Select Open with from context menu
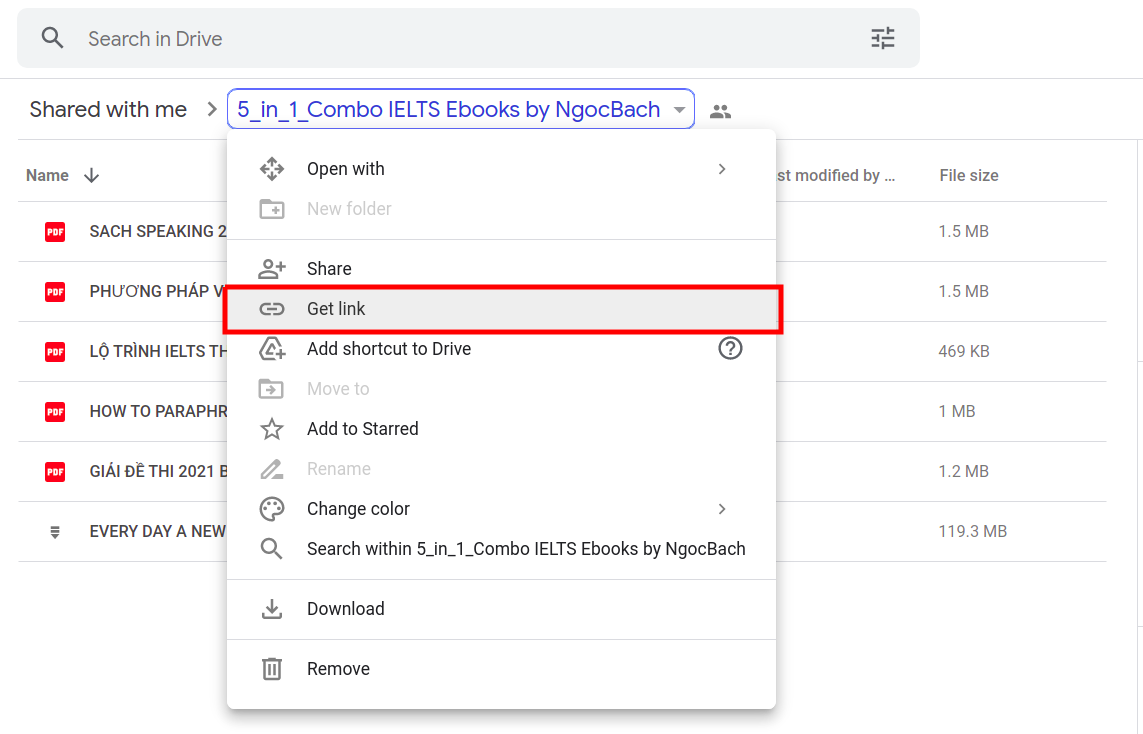The image size is (1143, 734). click(502, 168)
